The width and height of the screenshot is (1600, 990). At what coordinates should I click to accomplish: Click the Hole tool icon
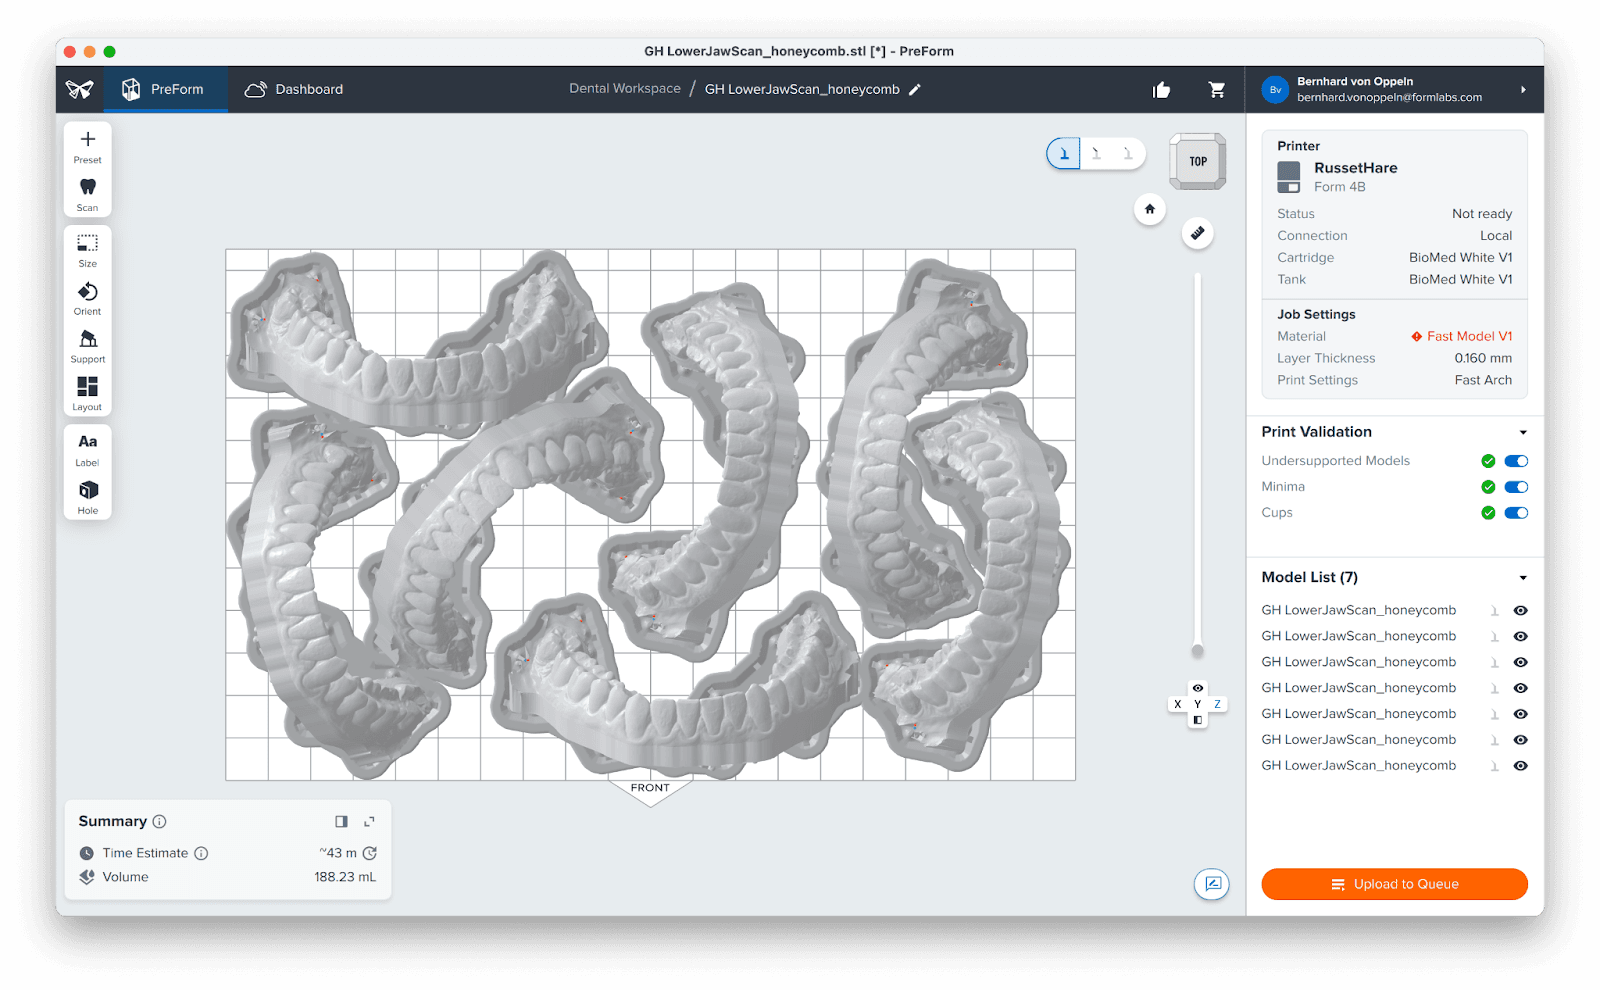pos(88,495)
